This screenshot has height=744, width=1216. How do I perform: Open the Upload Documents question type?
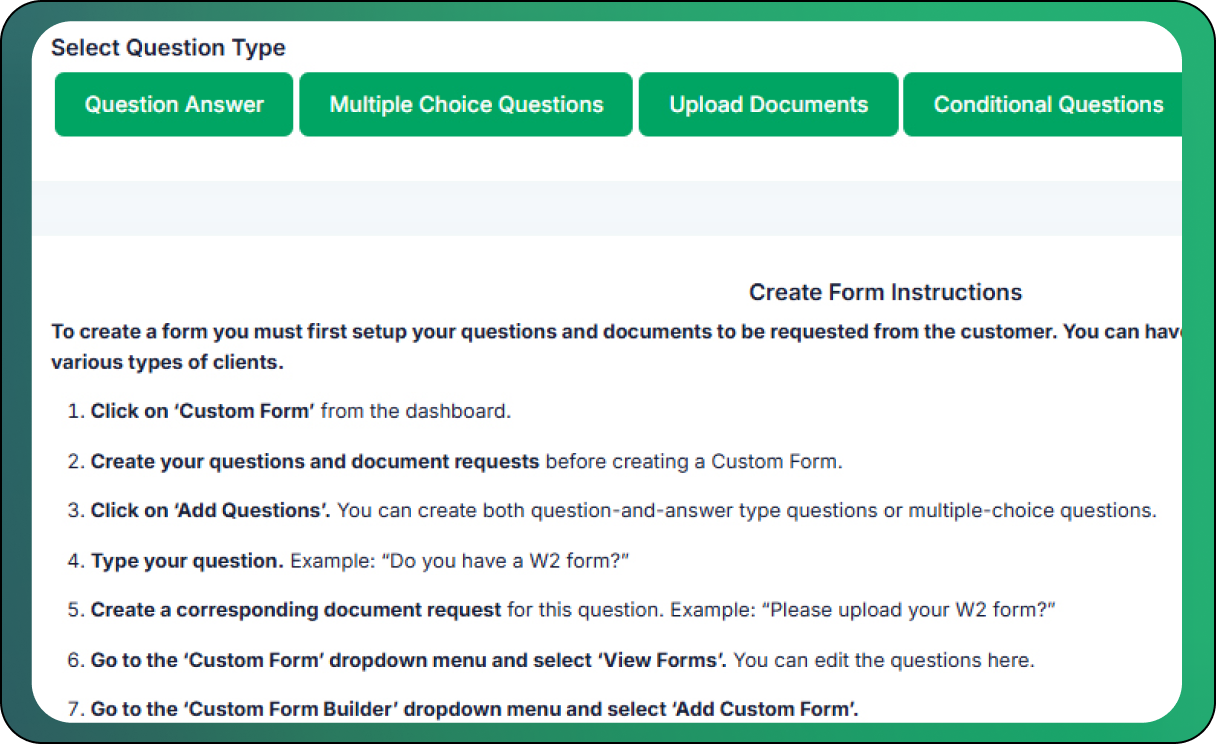(768, 104)
